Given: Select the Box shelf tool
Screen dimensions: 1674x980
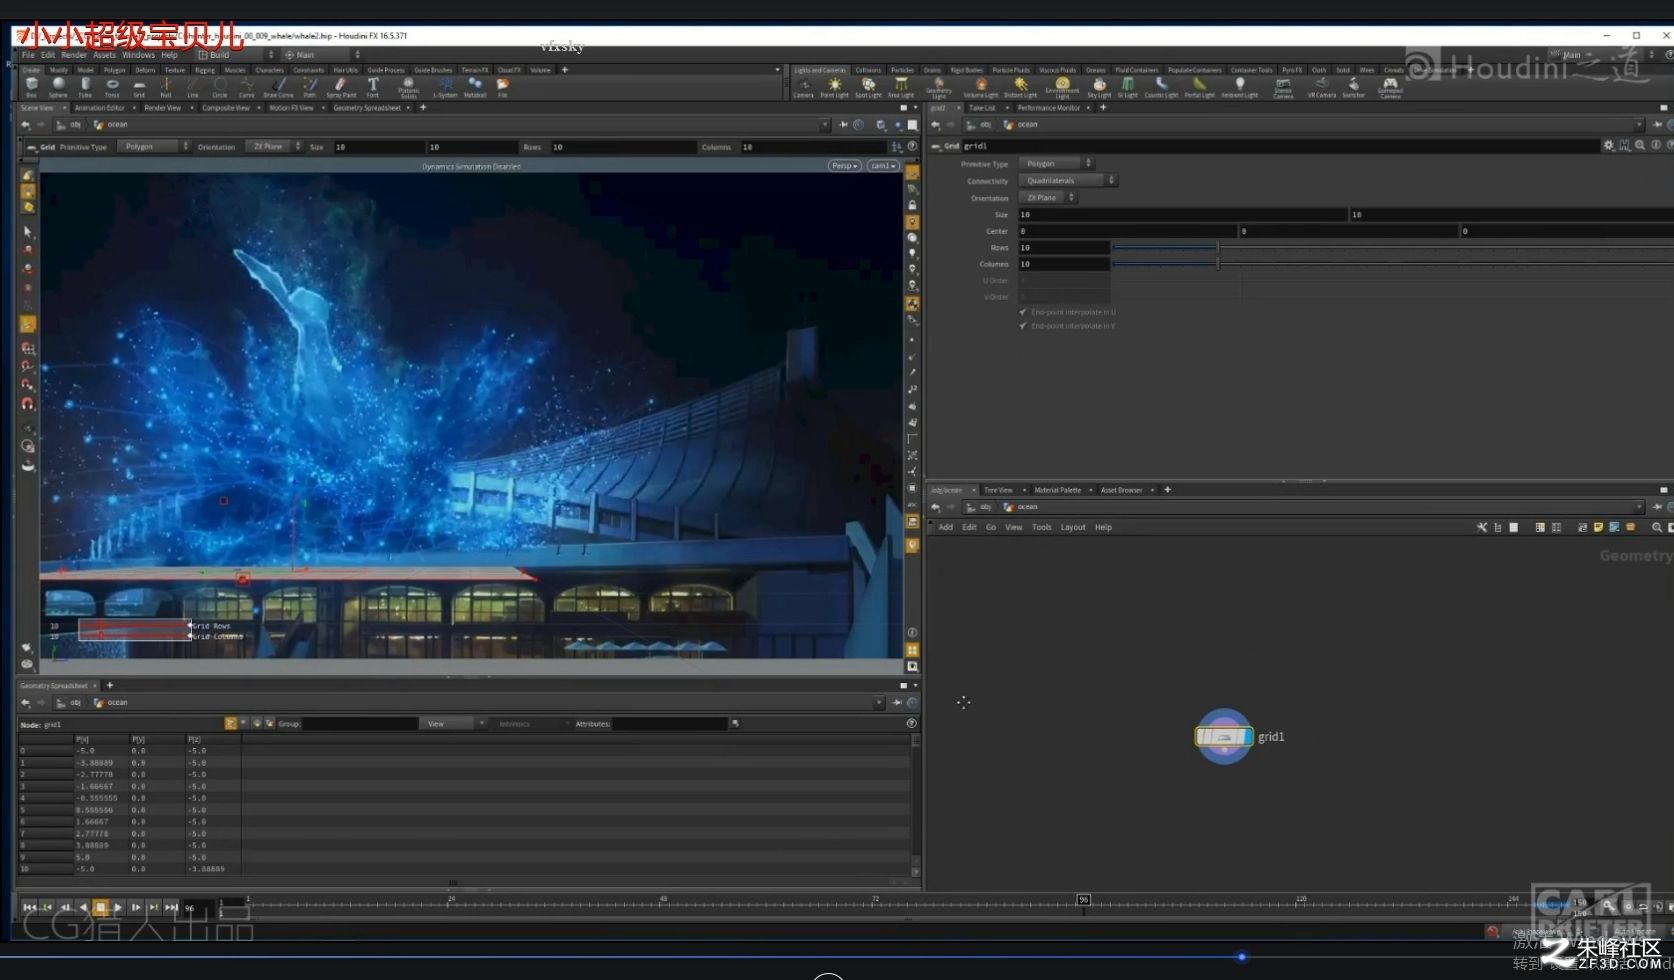Looking at the screenshot, I should coord(31,88).
